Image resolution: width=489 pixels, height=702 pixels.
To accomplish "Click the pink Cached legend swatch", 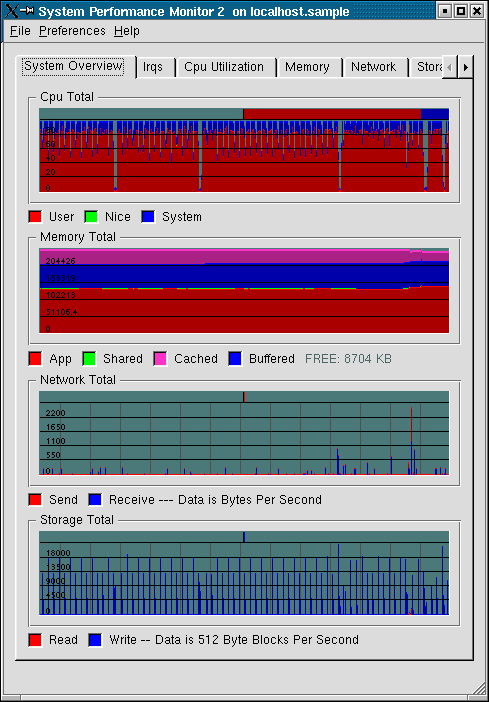I will [x=160, y=359].
